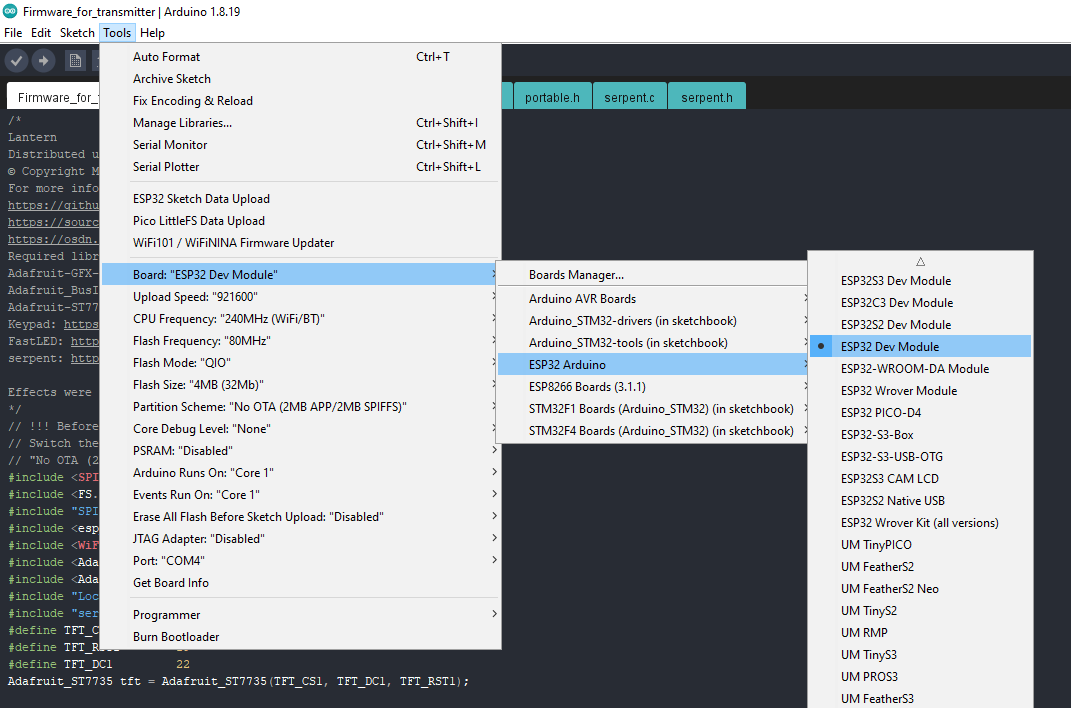Expand Upload Speed submenu

pos(301,296)
